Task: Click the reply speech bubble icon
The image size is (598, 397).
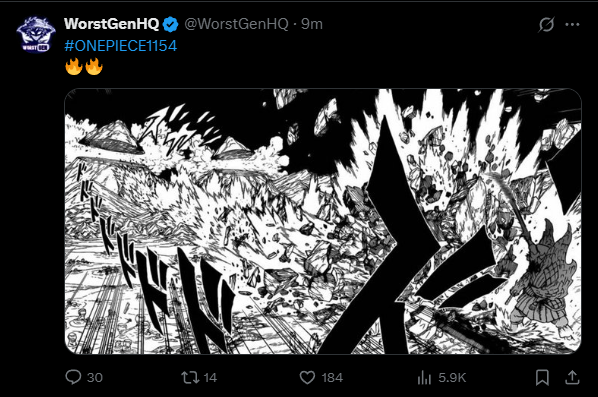Action: [73, 377]
